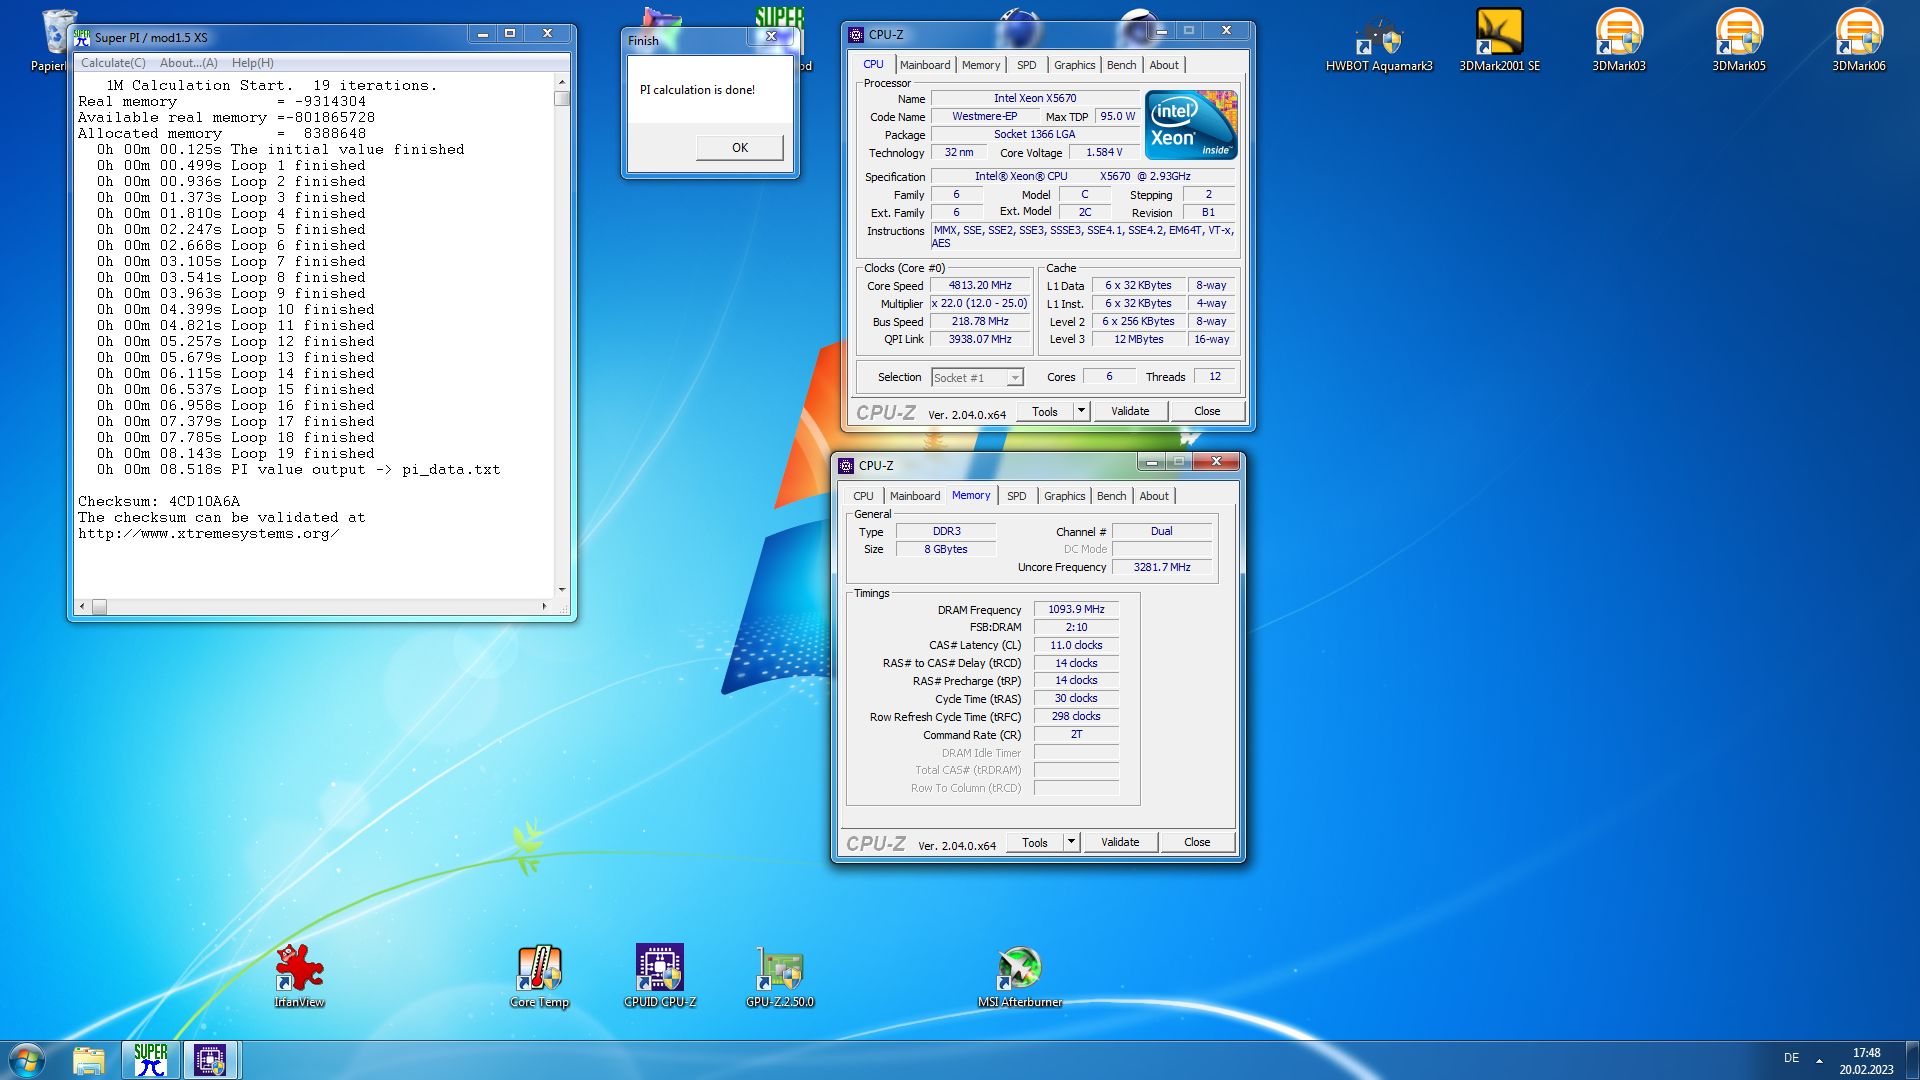Screen dimensions: 1920x1080
Task: Click the Intel Xeon inside logo
Action: [1191, 125]
